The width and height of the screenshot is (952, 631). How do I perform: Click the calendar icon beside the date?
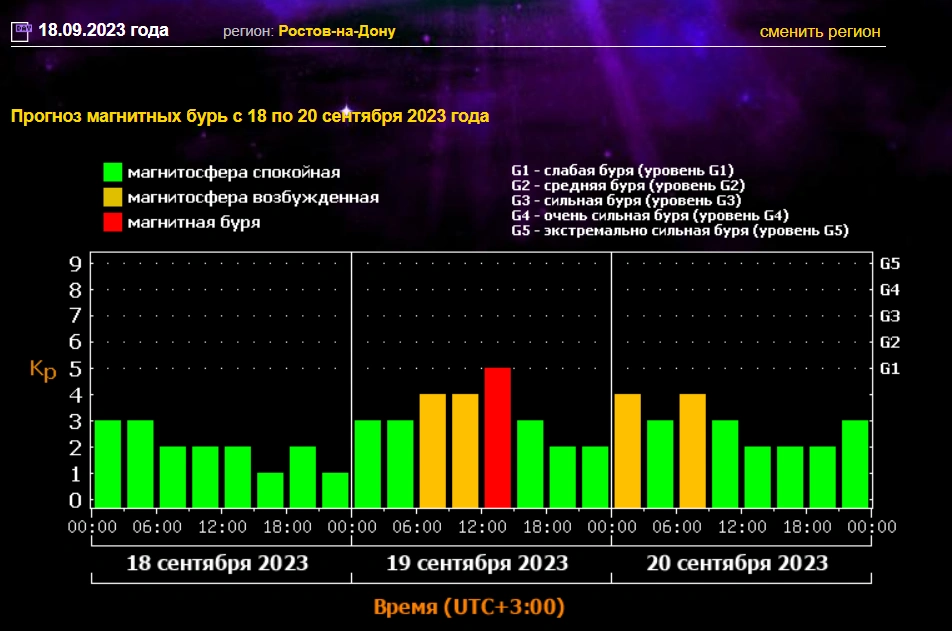22,31
